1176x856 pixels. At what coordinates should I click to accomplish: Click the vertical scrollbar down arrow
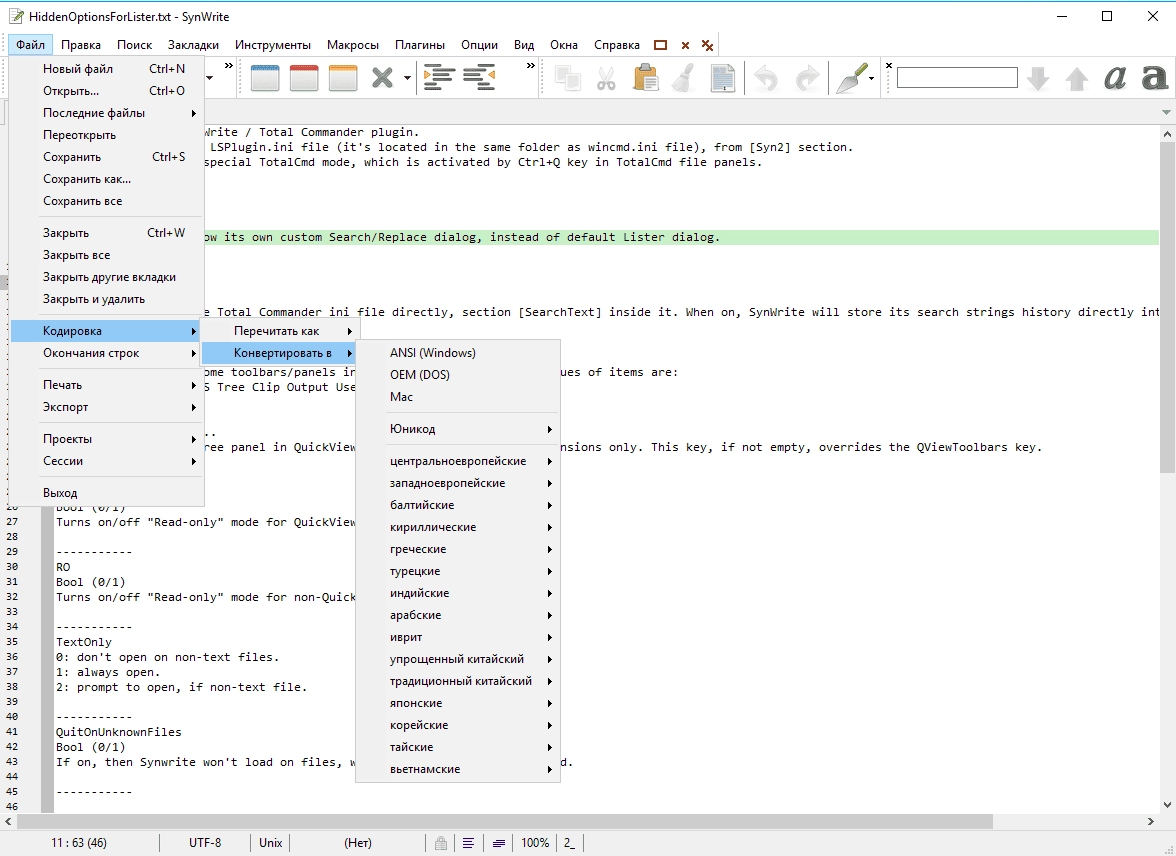1167,805
